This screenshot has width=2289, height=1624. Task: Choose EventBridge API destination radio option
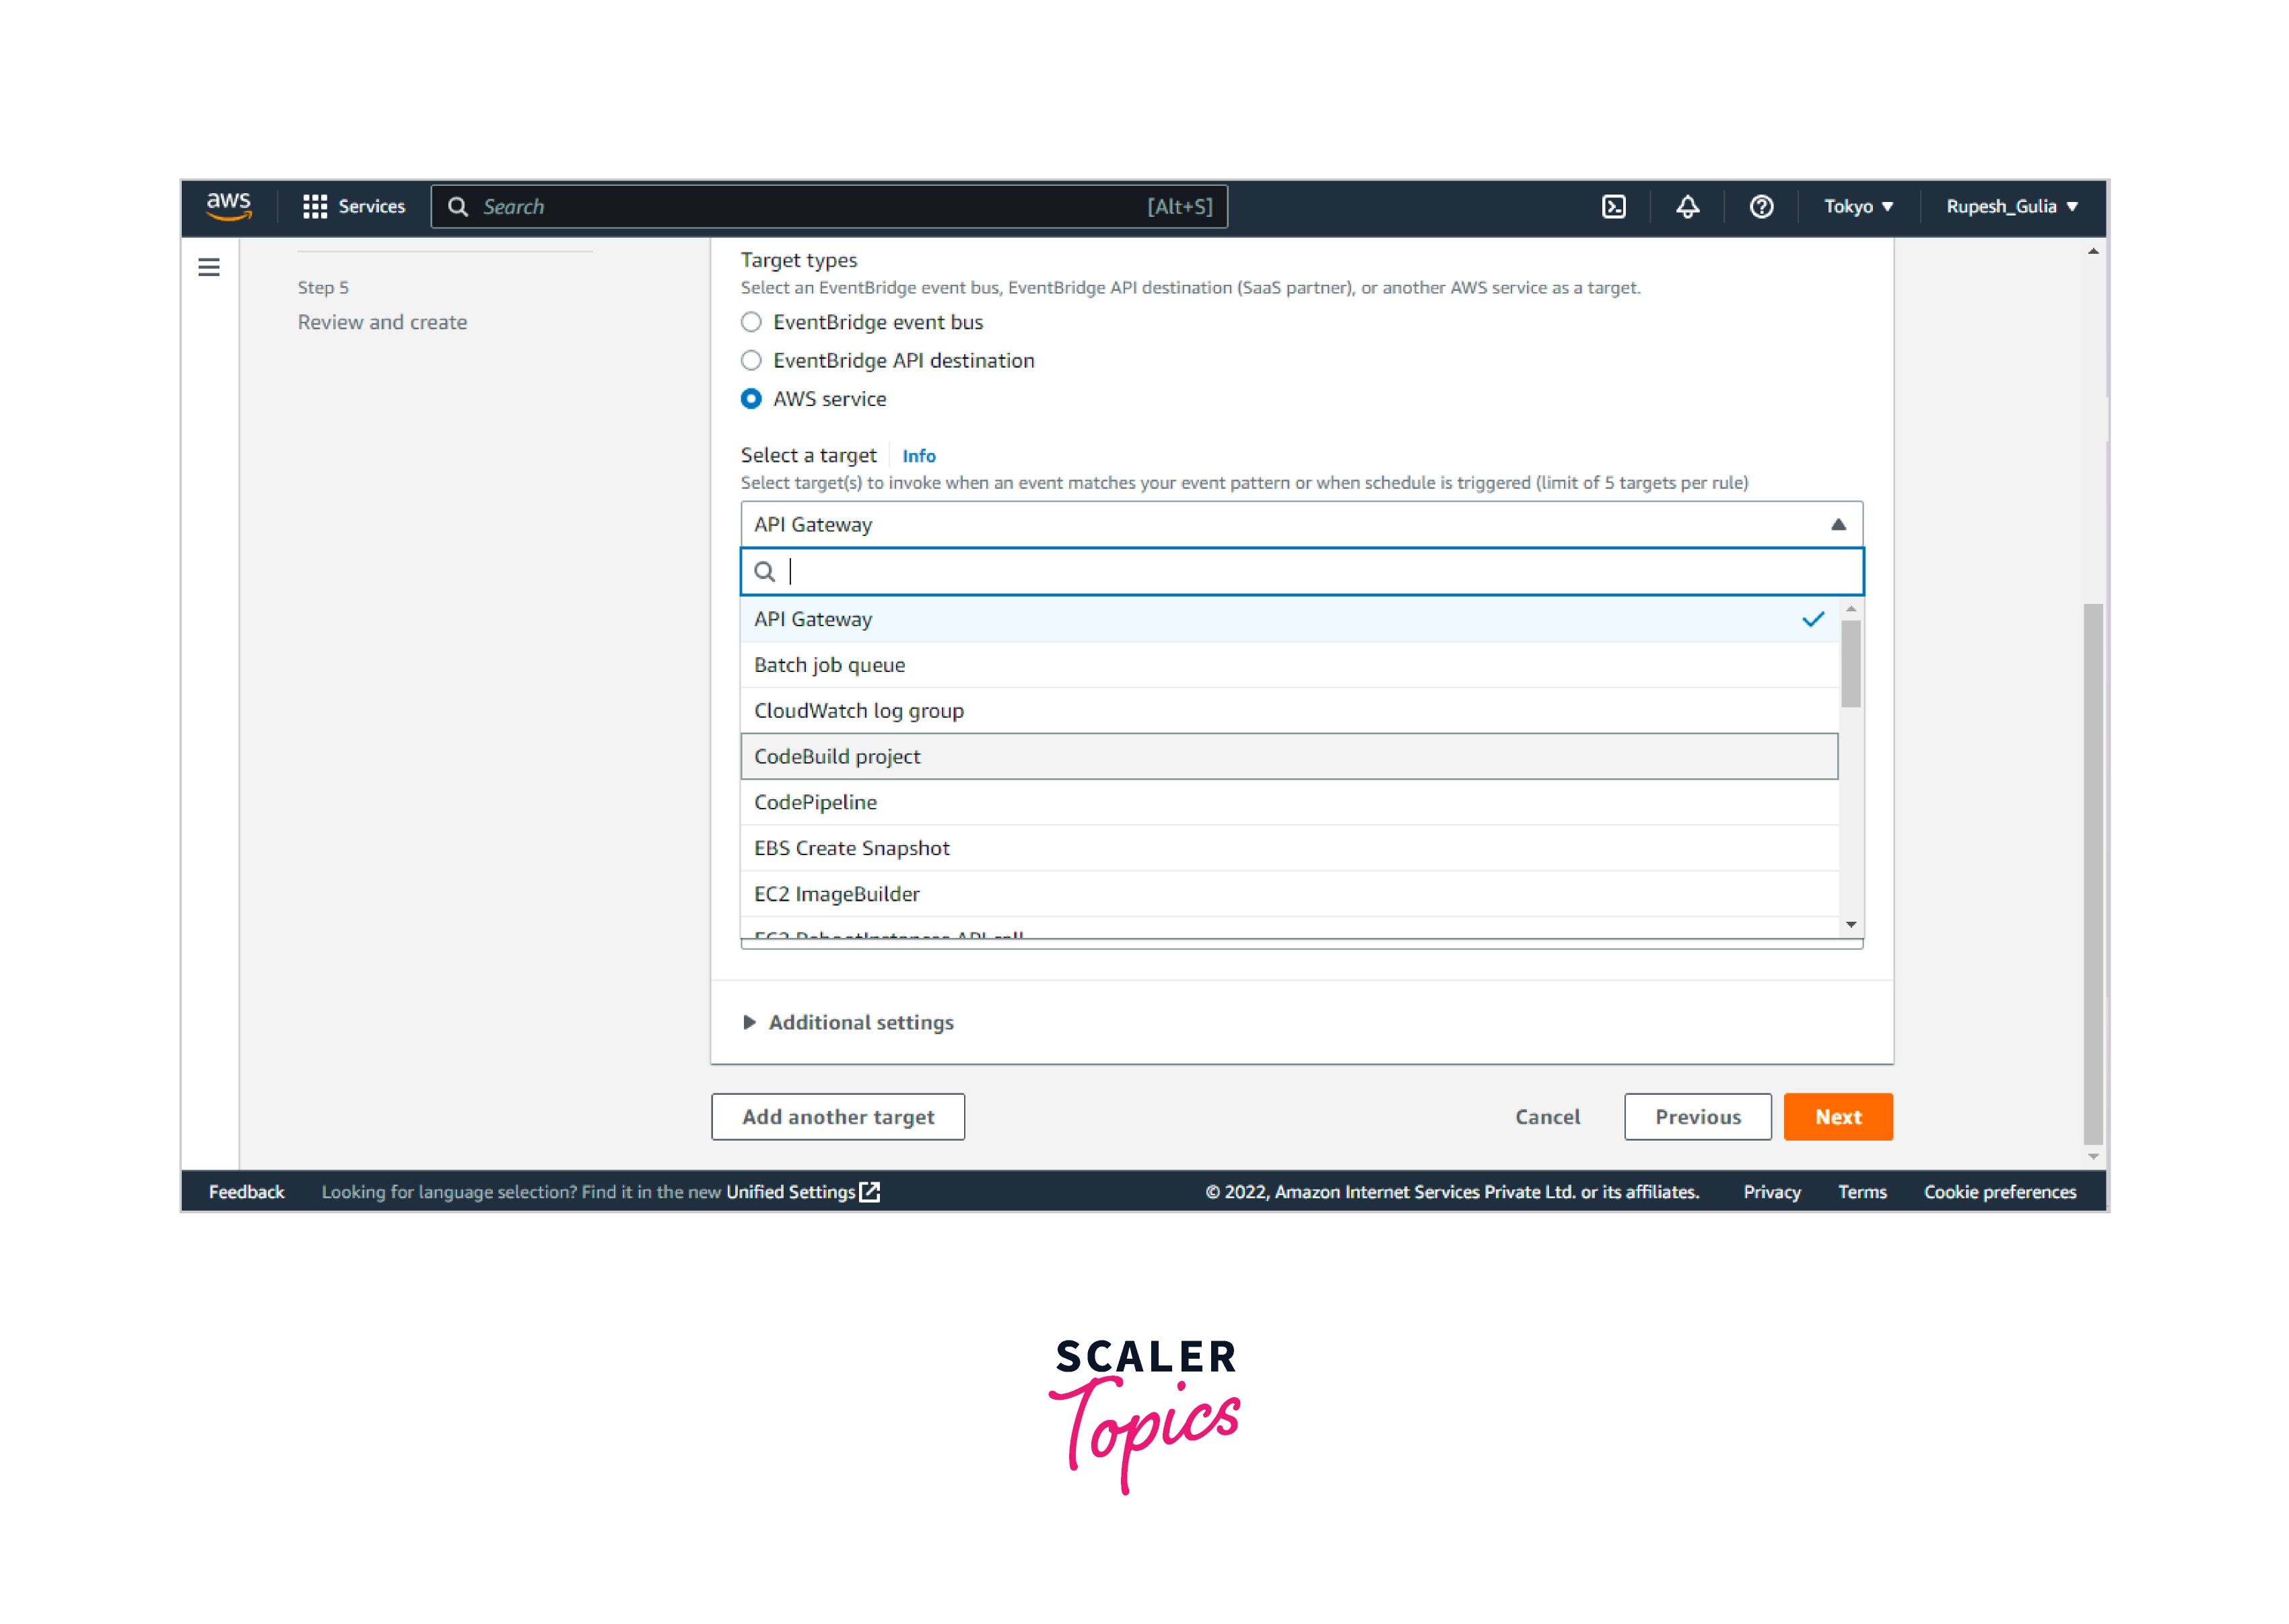751,360
